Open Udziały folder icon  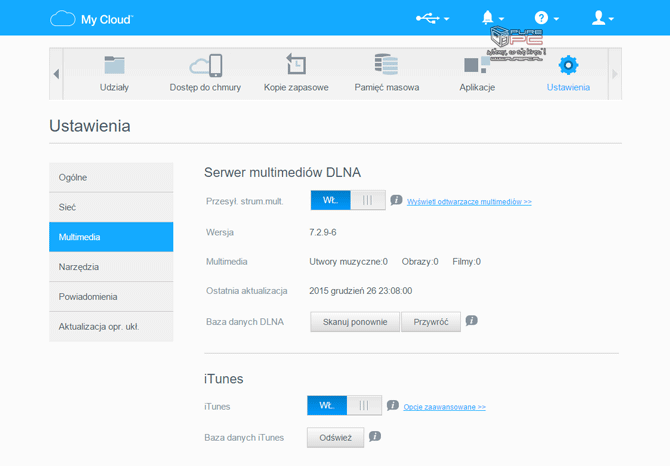click(114, 65)
